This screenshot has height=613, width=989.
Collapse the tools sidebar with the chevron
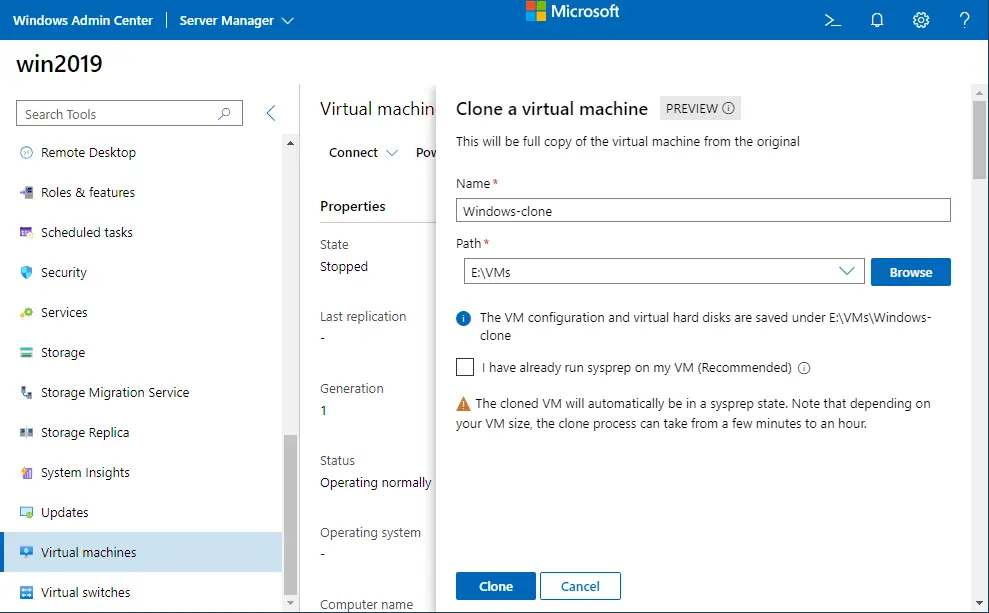coord(271,113)
